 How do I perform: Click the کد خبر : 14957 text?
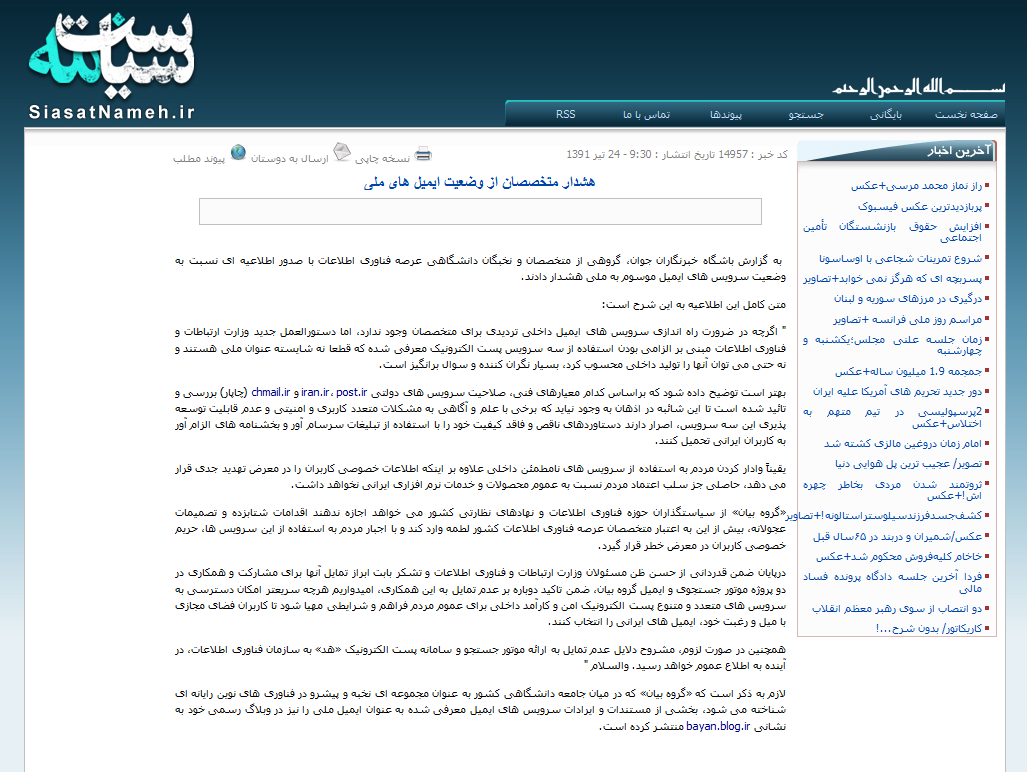753,155
